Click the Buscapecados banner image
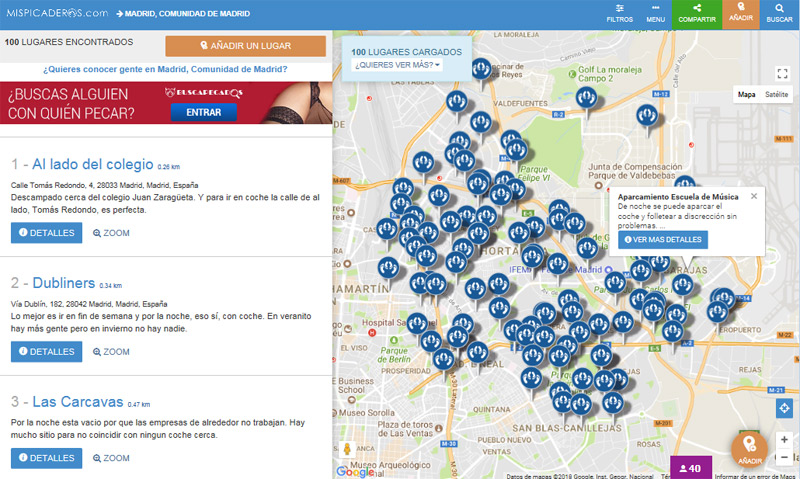800x479 pixels. tap(166, 103)
